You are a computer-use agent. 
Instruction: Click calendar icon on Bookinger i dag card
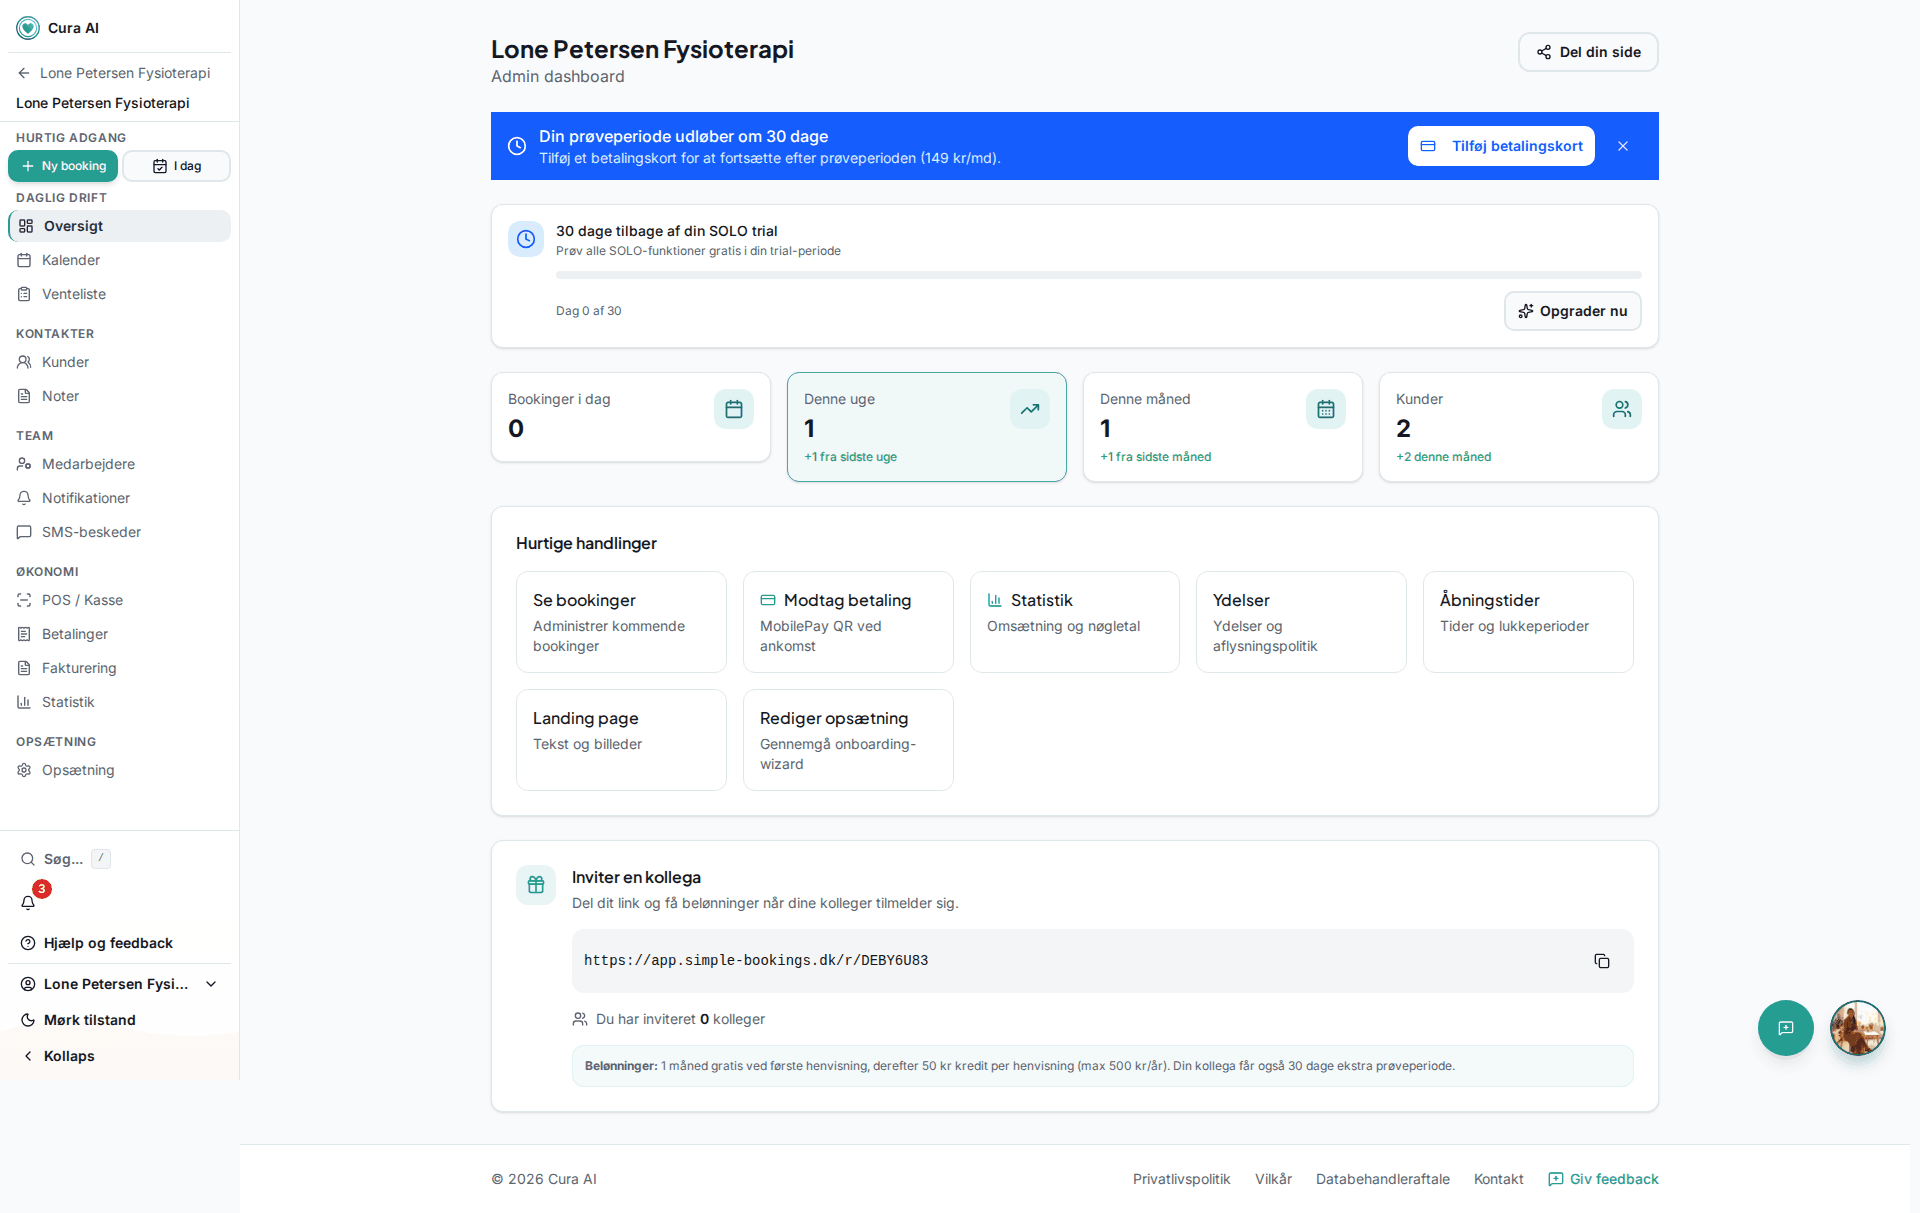click(734, 409)
